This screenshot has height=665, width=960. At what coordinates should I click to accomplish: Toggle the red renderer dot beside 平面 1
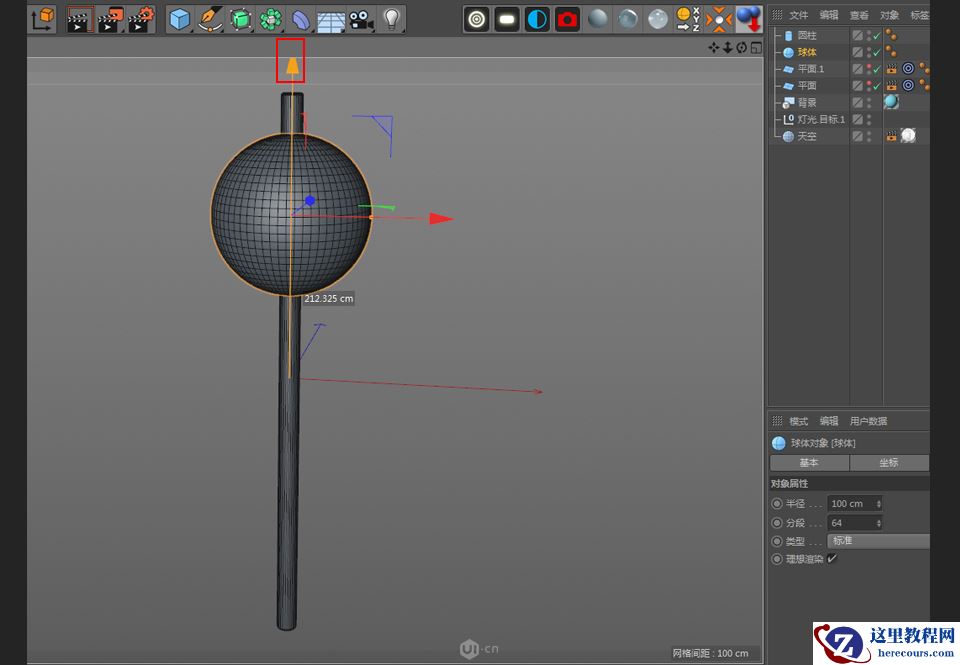pyautogui.click(x=867, y=68)
